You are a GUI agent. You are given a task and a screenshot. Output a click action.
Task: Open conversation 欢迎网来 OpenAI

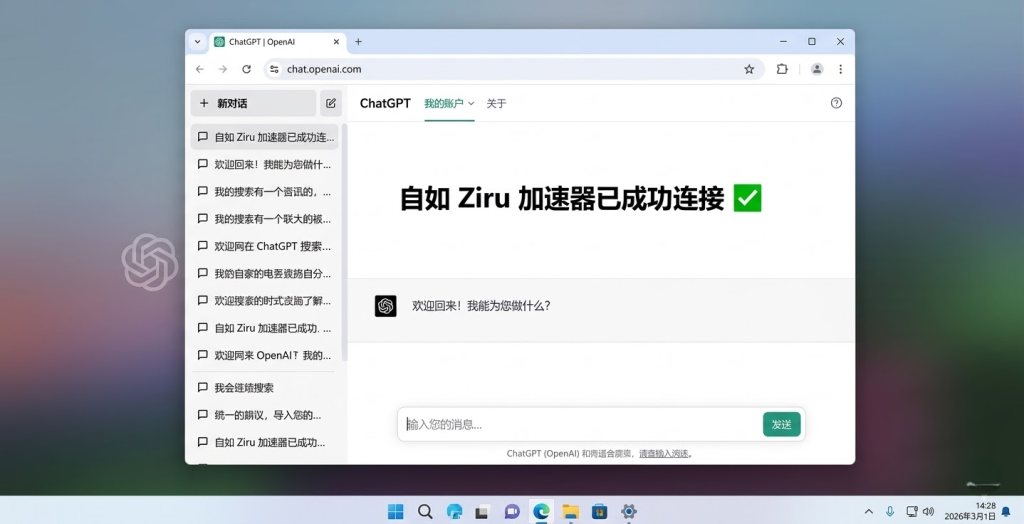[264, 355]
